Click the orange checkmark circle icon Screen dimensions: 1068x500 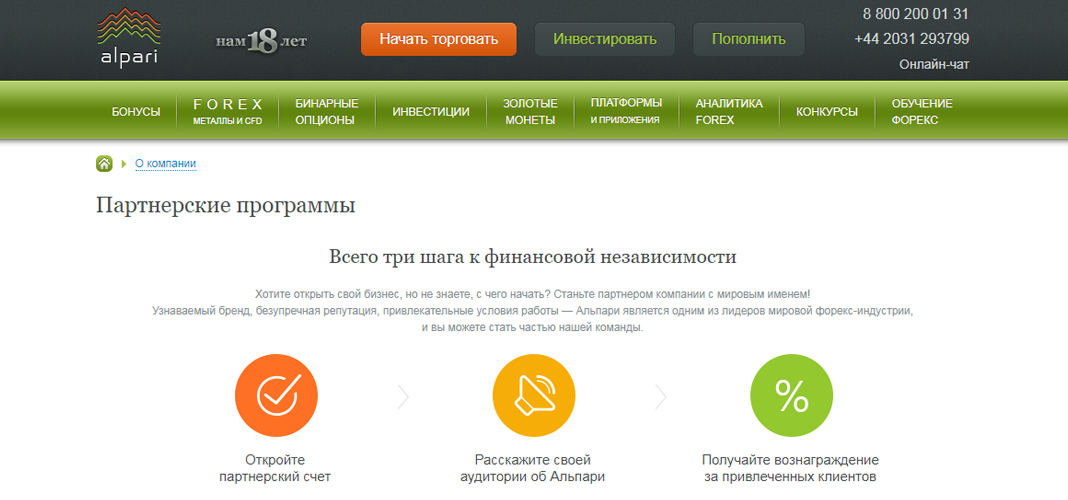click(x=277, y=395)
